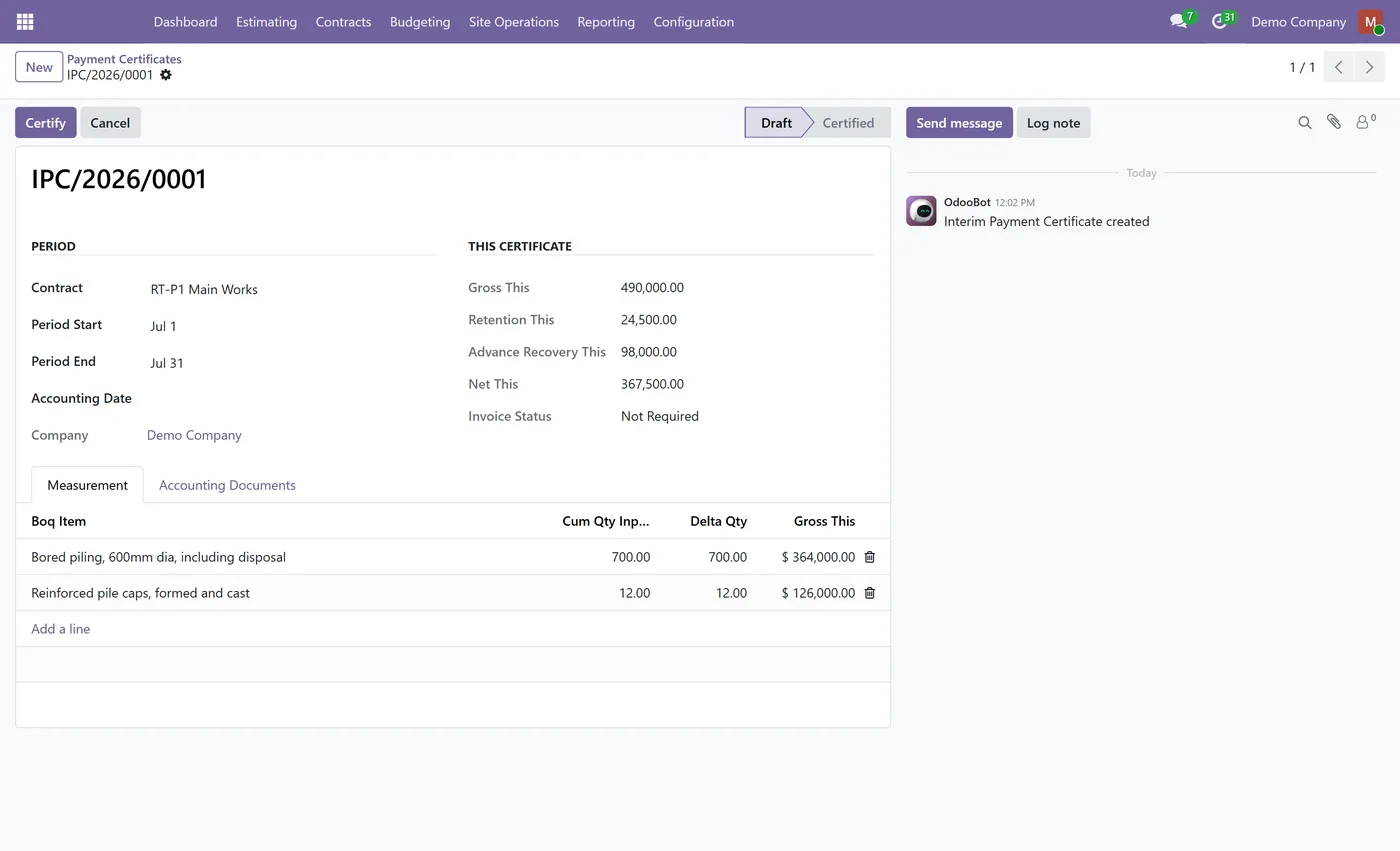Go to next record arrow
This screenshot has height=851, width=1400.
tap(1369, 67)
